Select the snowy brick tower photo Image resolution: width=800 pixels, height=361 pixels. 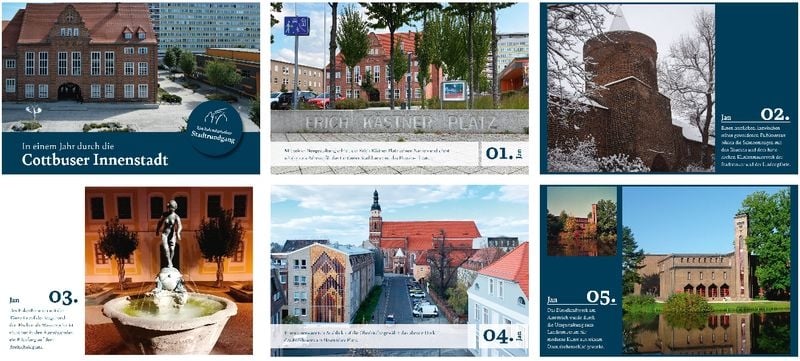coord(631,88)
